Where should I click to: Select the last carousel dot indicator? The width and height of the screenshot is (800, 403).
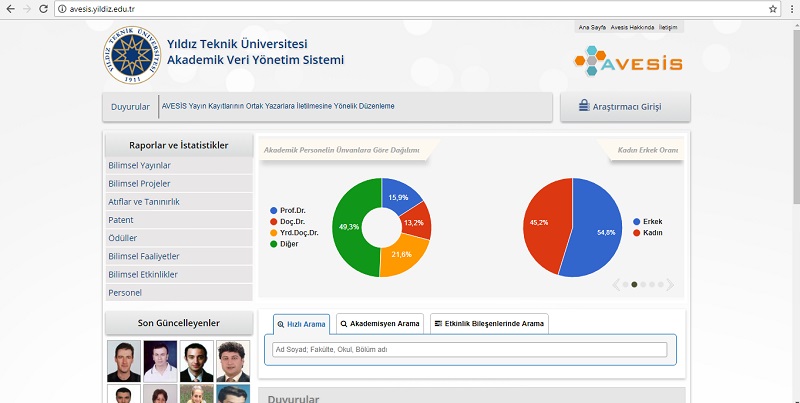[x=661, y=285]
